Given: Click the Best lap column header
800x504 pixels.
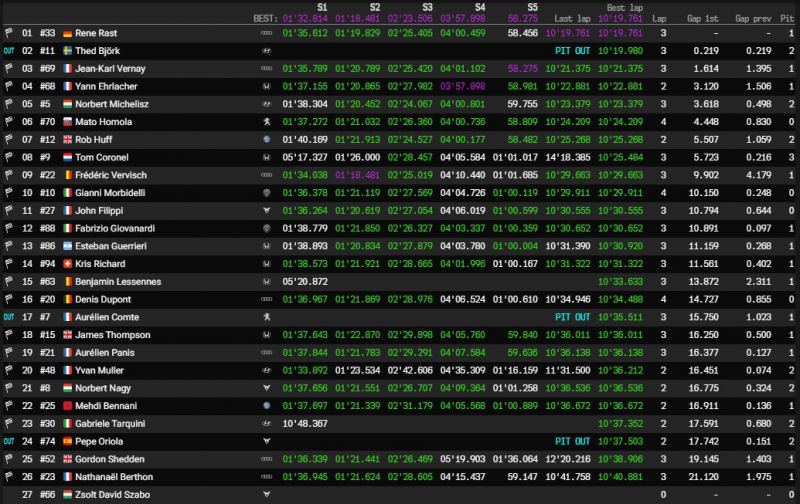Looking at the screenshot, I should (x=624, y=8).
